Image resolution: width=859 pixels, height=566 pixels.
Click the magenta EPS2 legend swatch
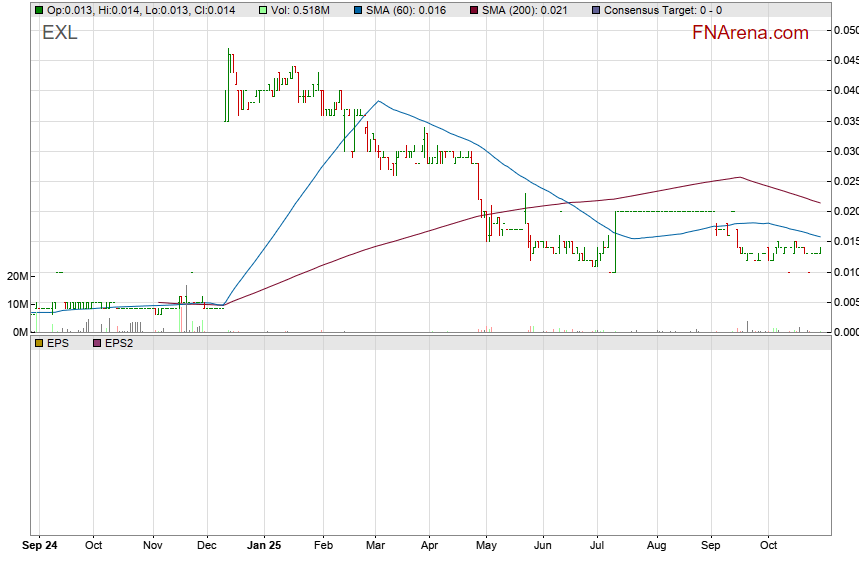coord(97,343)
